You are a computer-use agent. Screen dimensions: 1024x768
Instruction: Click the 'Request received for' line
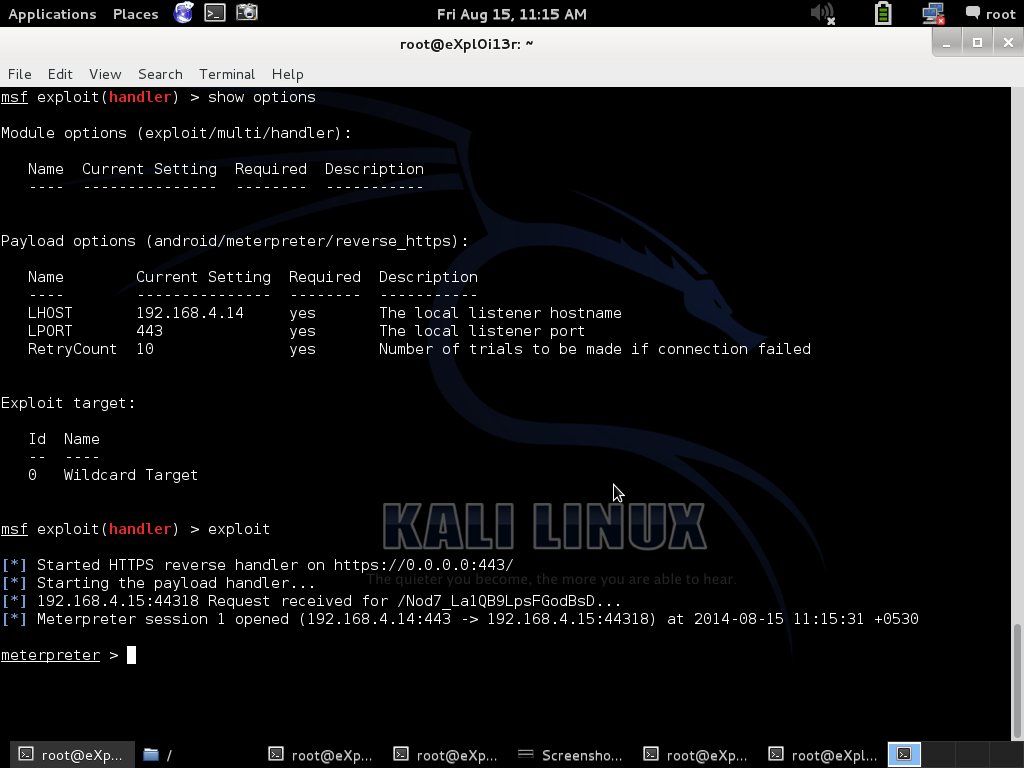point(311,601)
